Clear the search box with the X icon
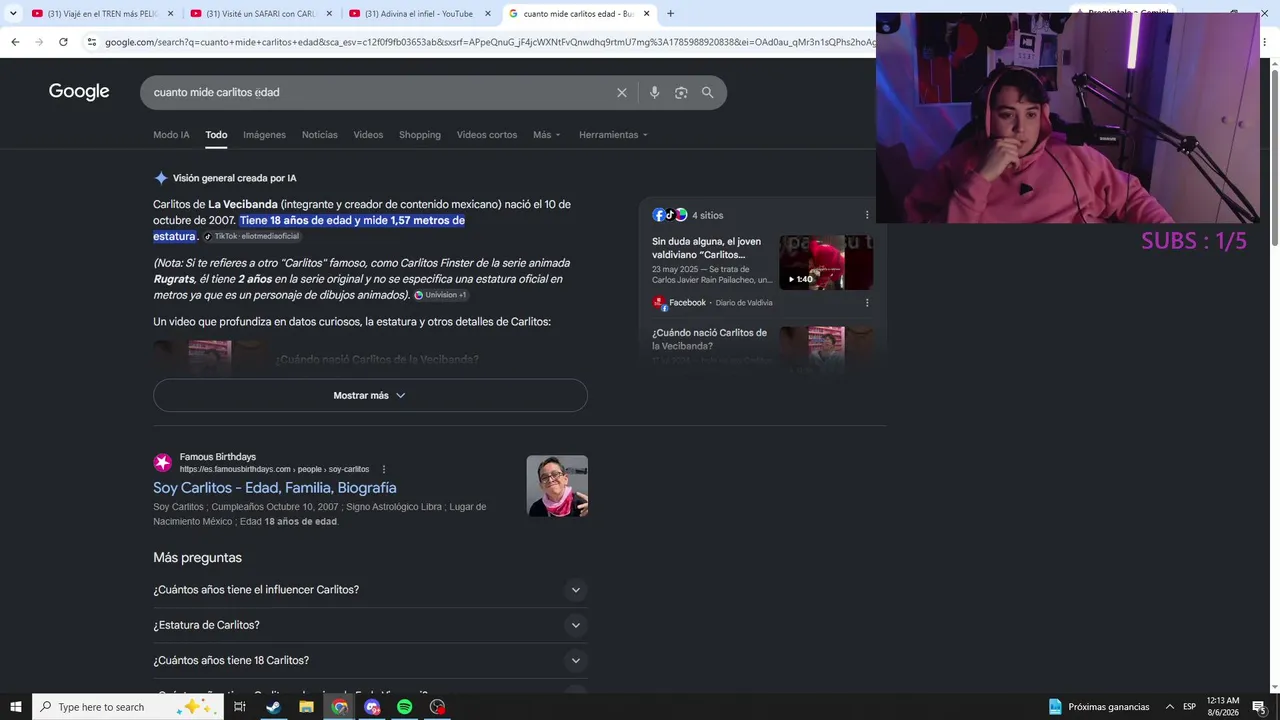Image resolution: width=1280 pixels, height=720 pixels. coord(622,92)
